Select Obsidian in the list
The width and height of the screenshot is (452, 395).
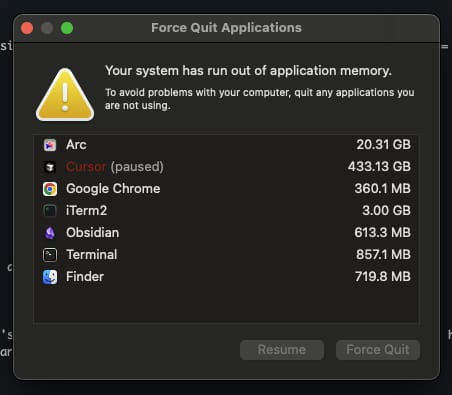226,233
